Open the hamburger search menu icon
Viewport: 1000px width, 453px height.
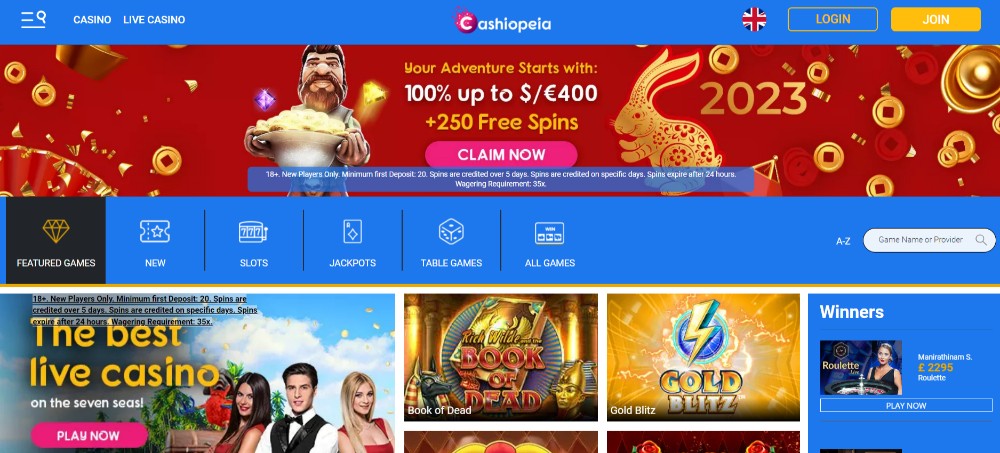(x=33, y=19)
